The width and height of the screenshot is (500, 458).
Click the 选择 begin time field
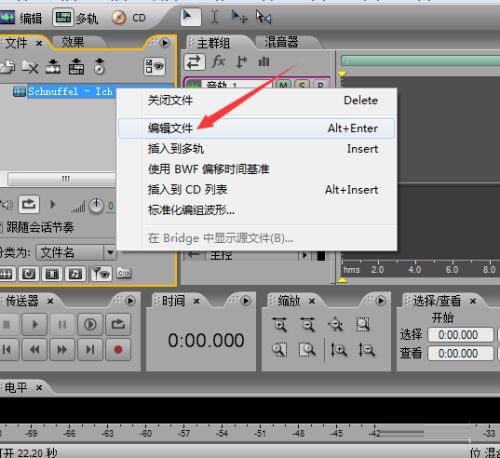(x=461, y=335)
